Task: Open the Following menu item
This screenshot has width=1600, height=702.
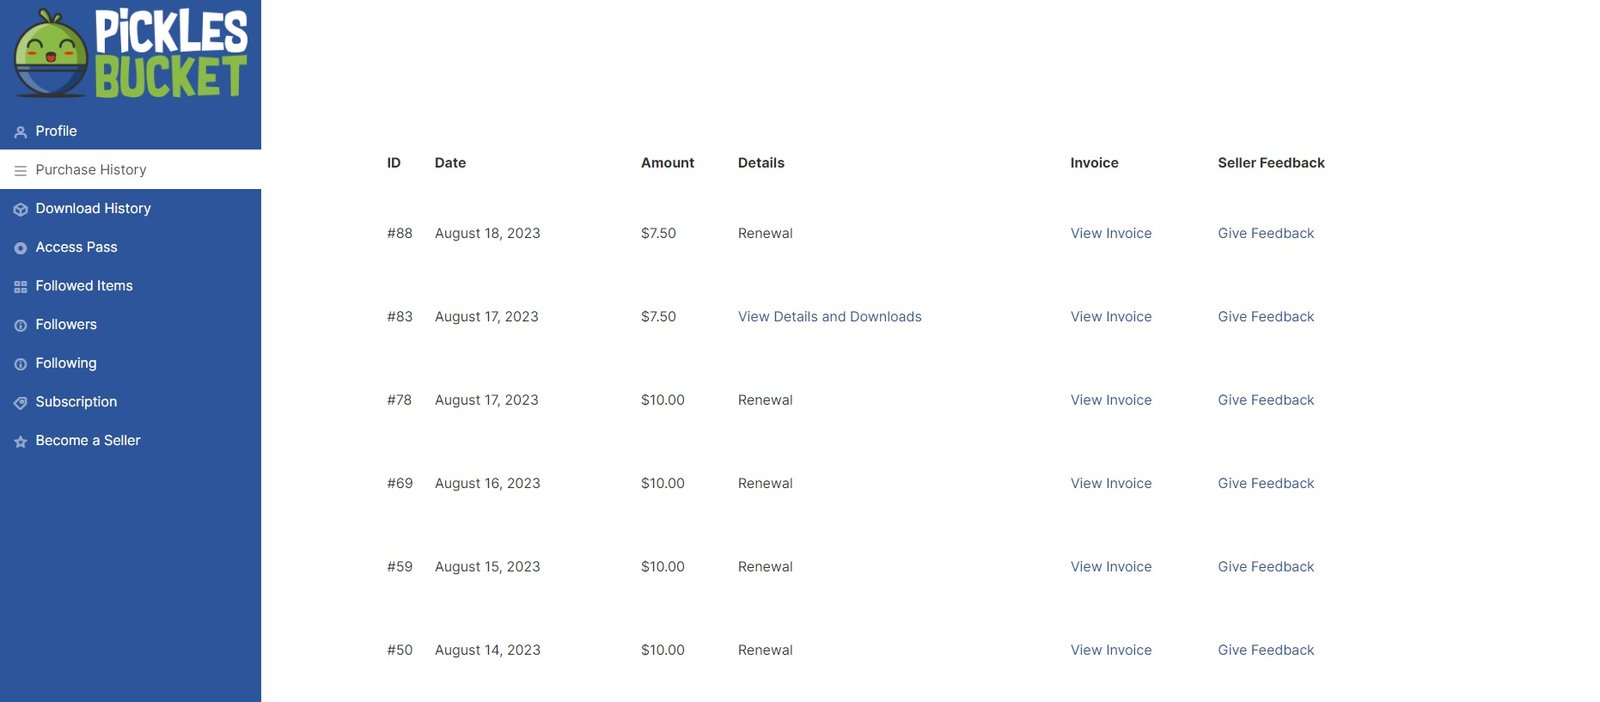Action: click(x=66, y=363)
